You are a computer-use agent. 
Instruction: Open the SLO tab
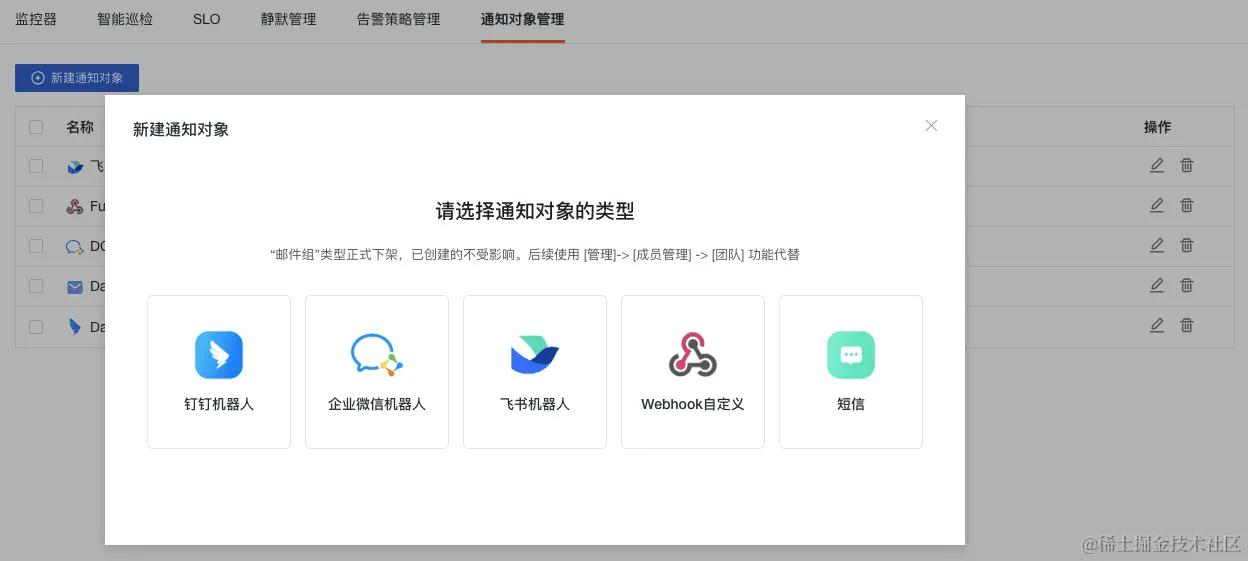pyautogui.click(x=207, y=19)
